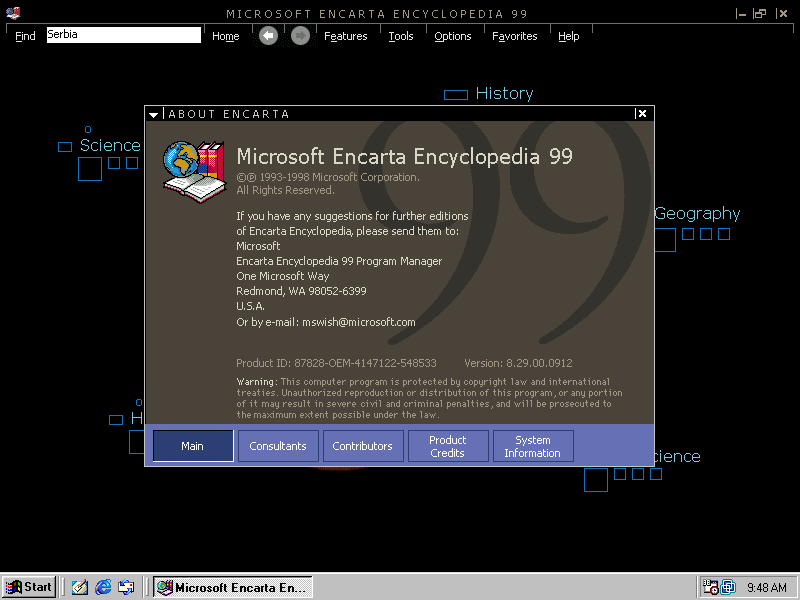800x600 pixels.
Task: Click the third quick launch icon
Action: 126,587
